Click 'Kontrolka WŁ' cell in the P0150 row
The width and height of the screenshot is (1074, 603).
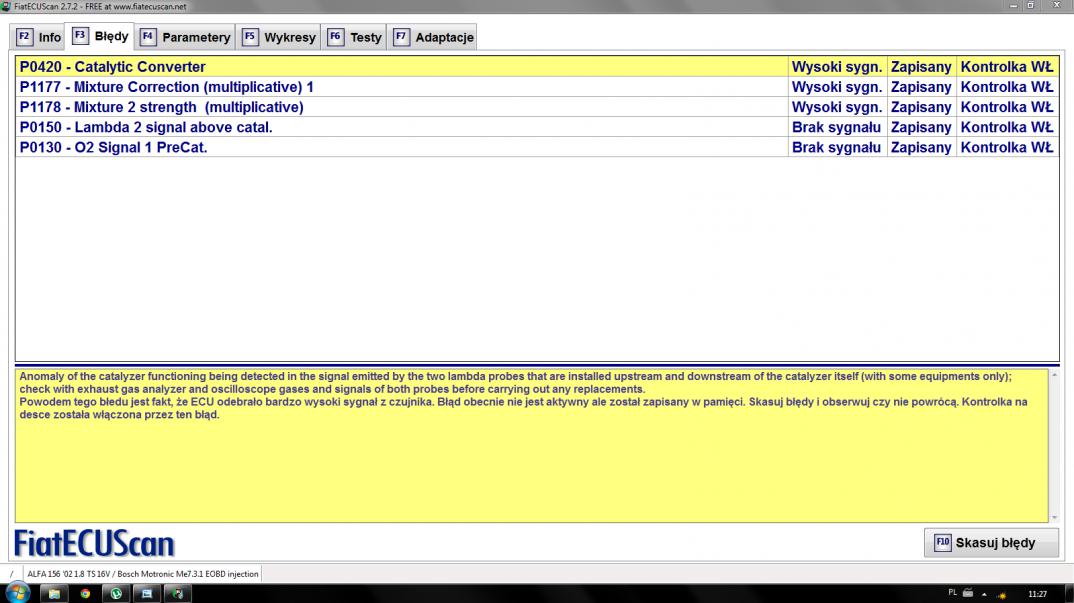(x=1008, y=127)
